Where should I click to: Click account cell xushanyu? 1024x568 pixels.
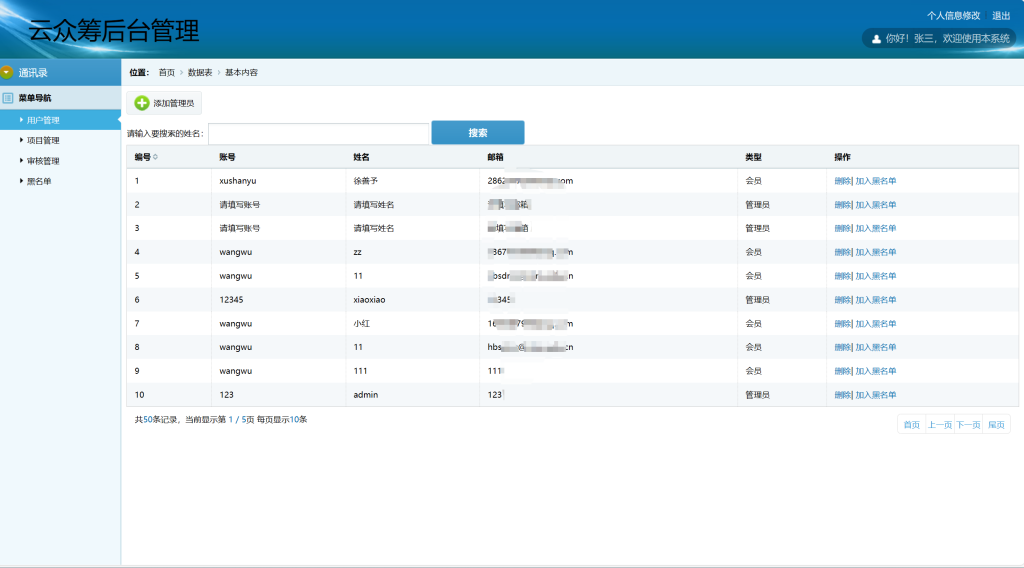tap(238, 181)
